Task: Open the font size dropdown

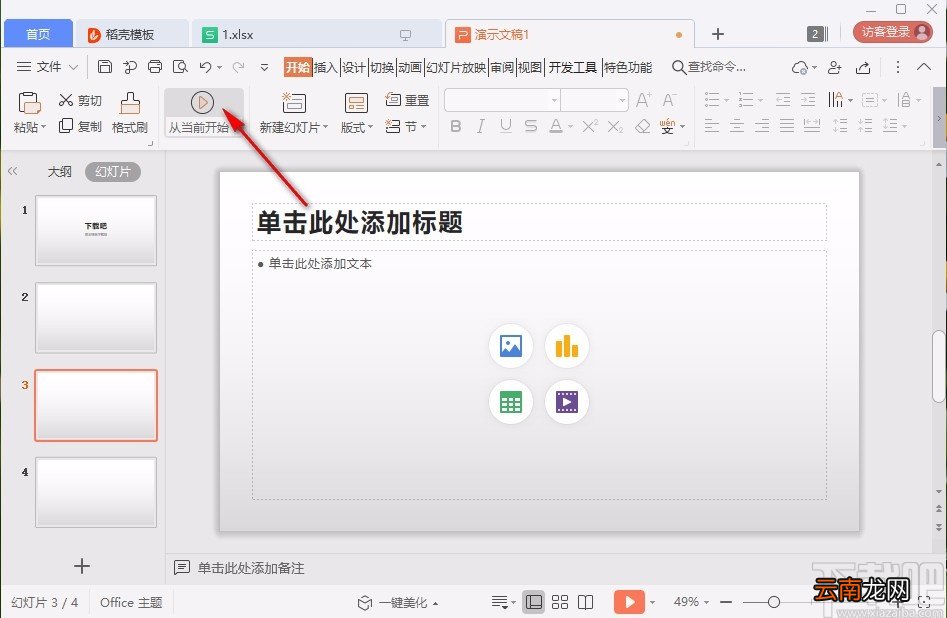Action: (622, 100)
